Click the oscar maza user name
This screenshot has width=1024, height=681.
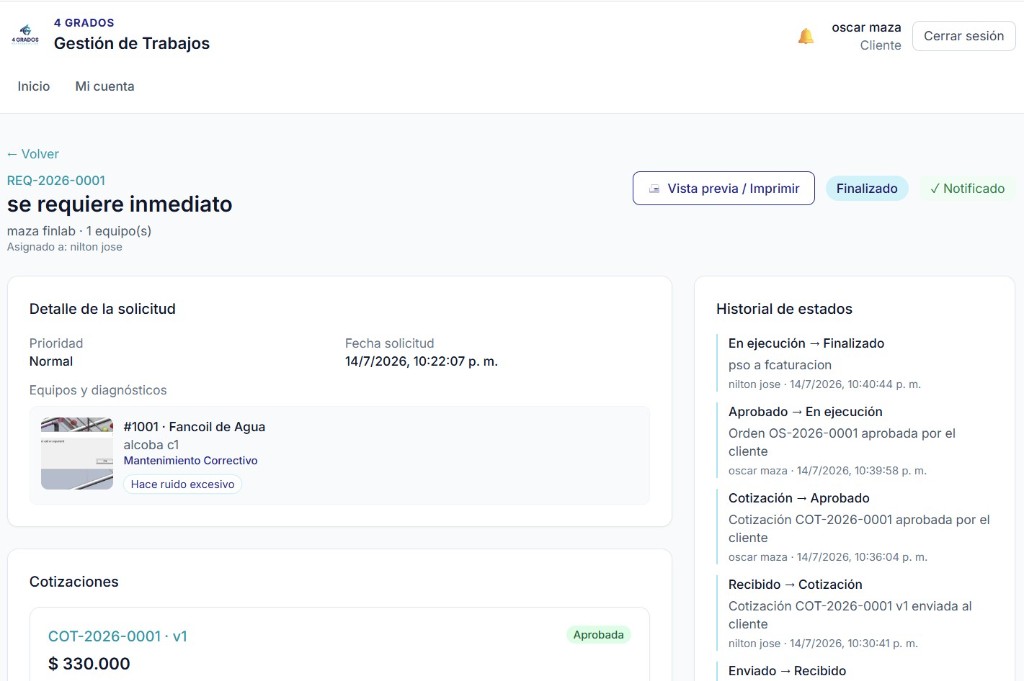pos(866,27)
